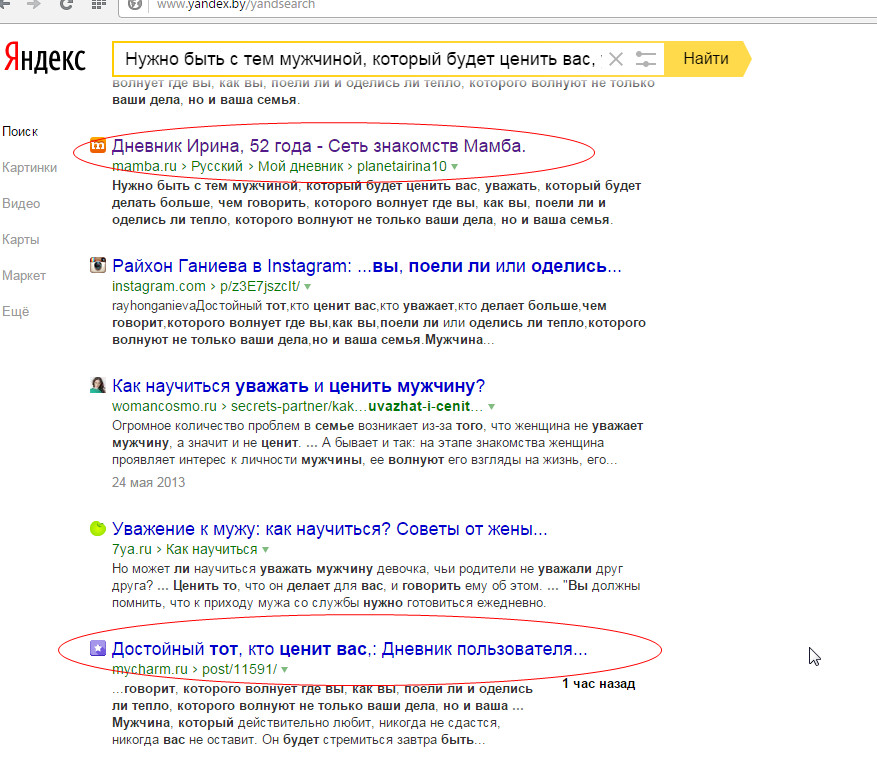877x762 pixels.
Task: Open the post/11591/ path link
Action: pyautogui.click(x=239, y=669)
